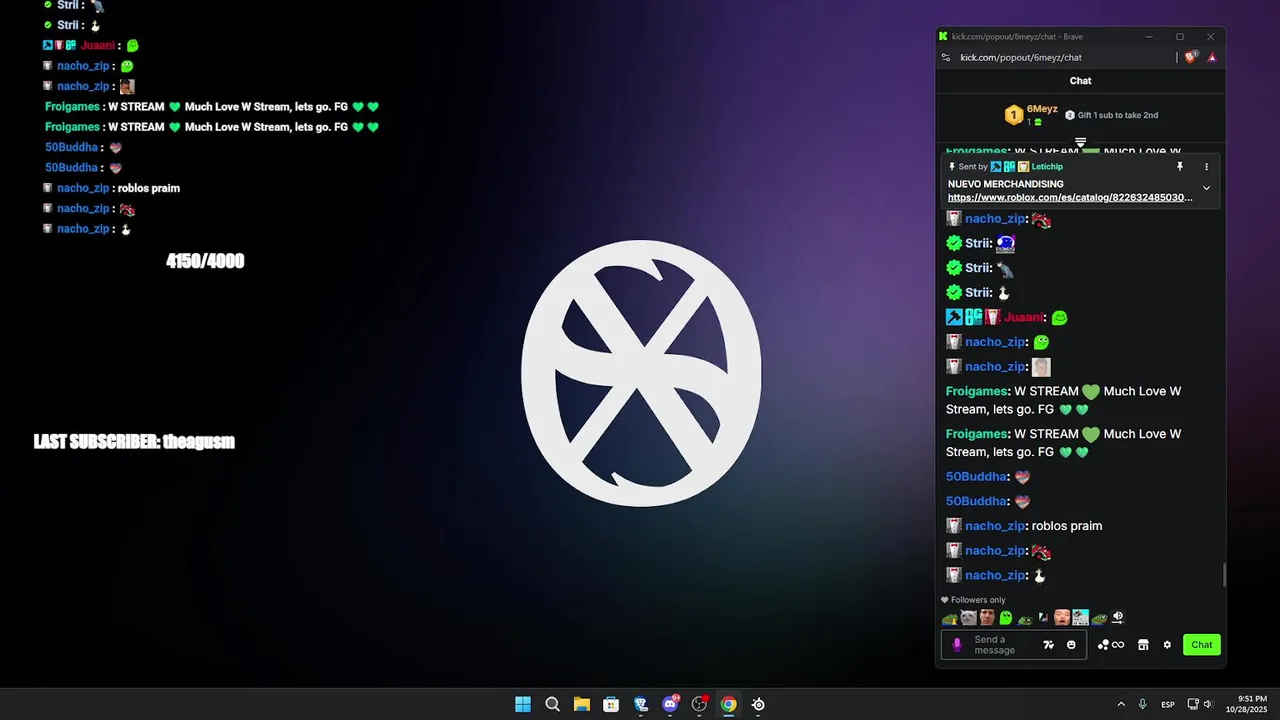Switch to Chrome in the taskbar
The image size is (1280, 720).
tap(729, 704)
